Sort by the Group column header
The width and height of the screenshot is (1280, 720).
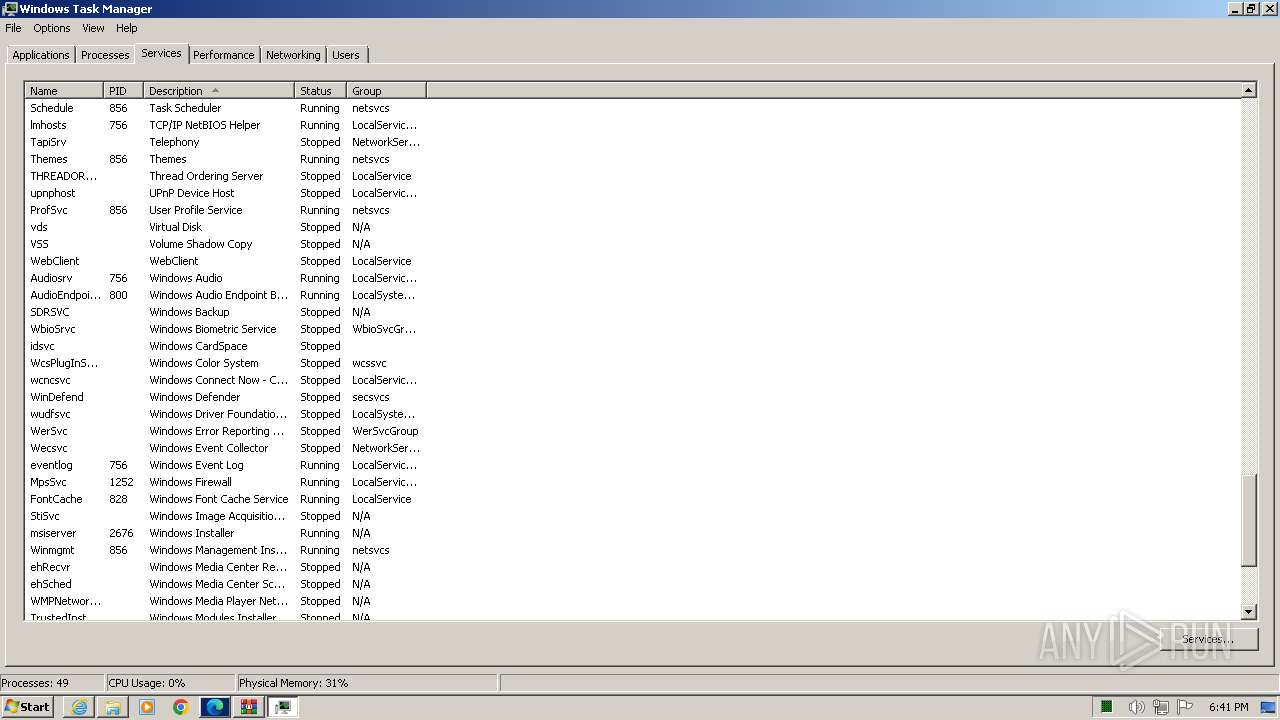[387, 91]
